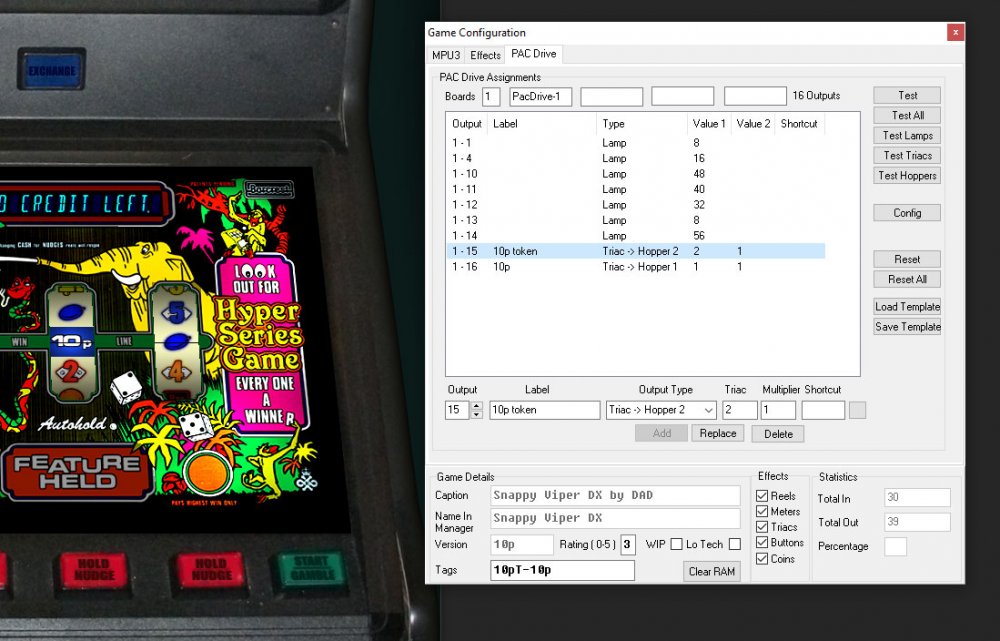Click the Tags field
This screenshot has width=1000, height=641.
(x=562, y=570)
